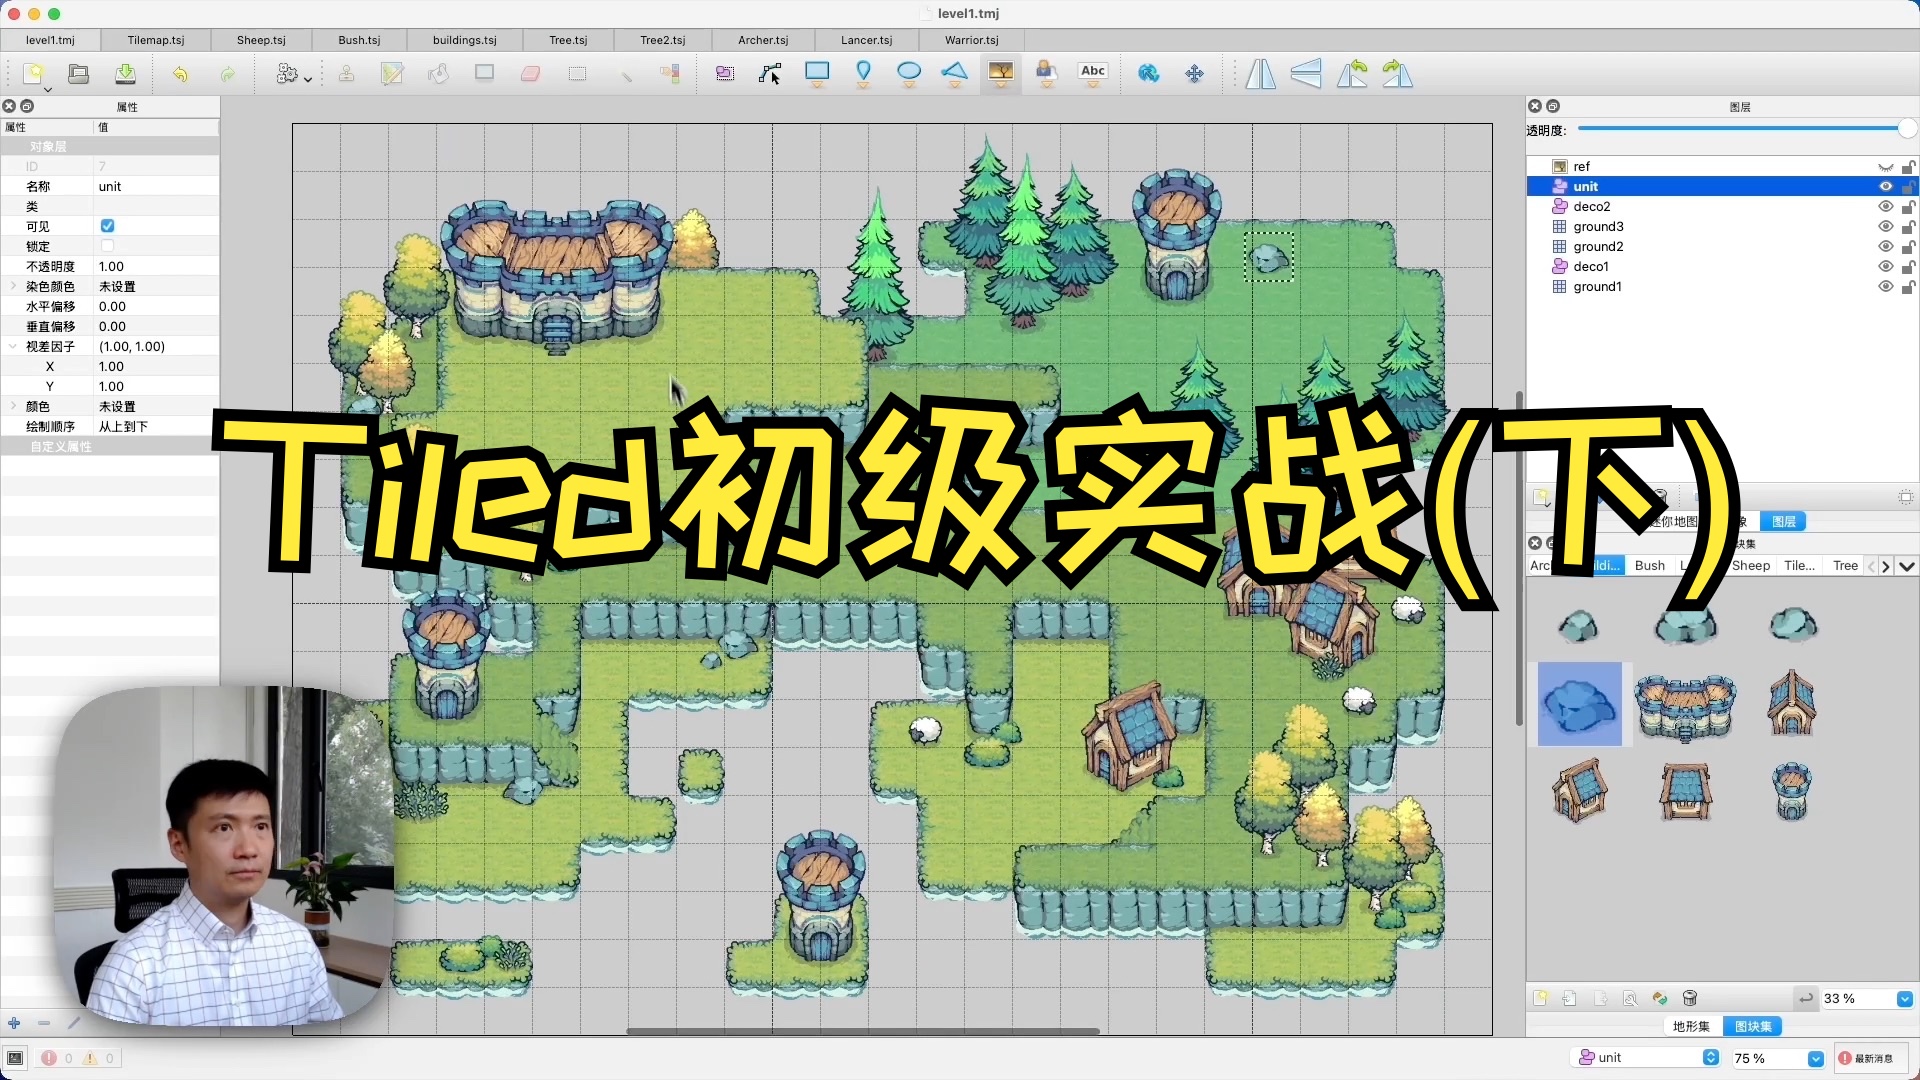
Task: Undo the last action
Action: [180, 73]
